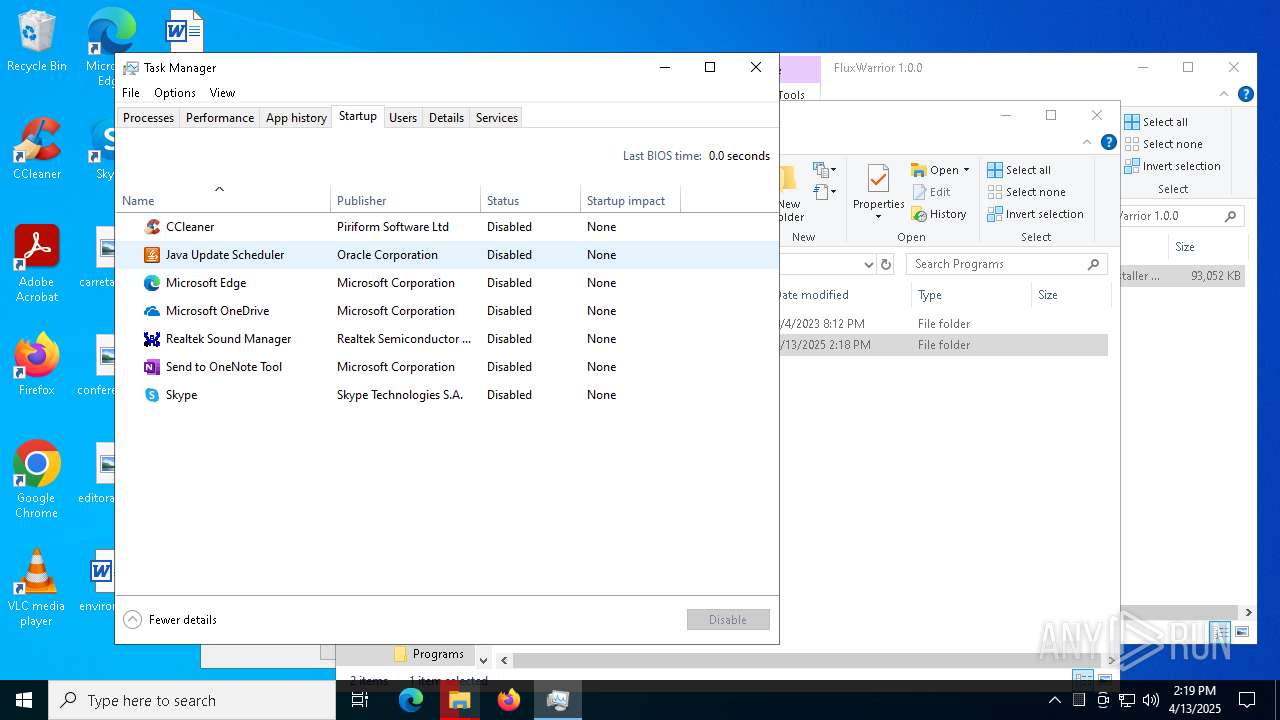Select the CCleaner startup entry icon
Screen dimensions: 1280x720
click(152, 227)
